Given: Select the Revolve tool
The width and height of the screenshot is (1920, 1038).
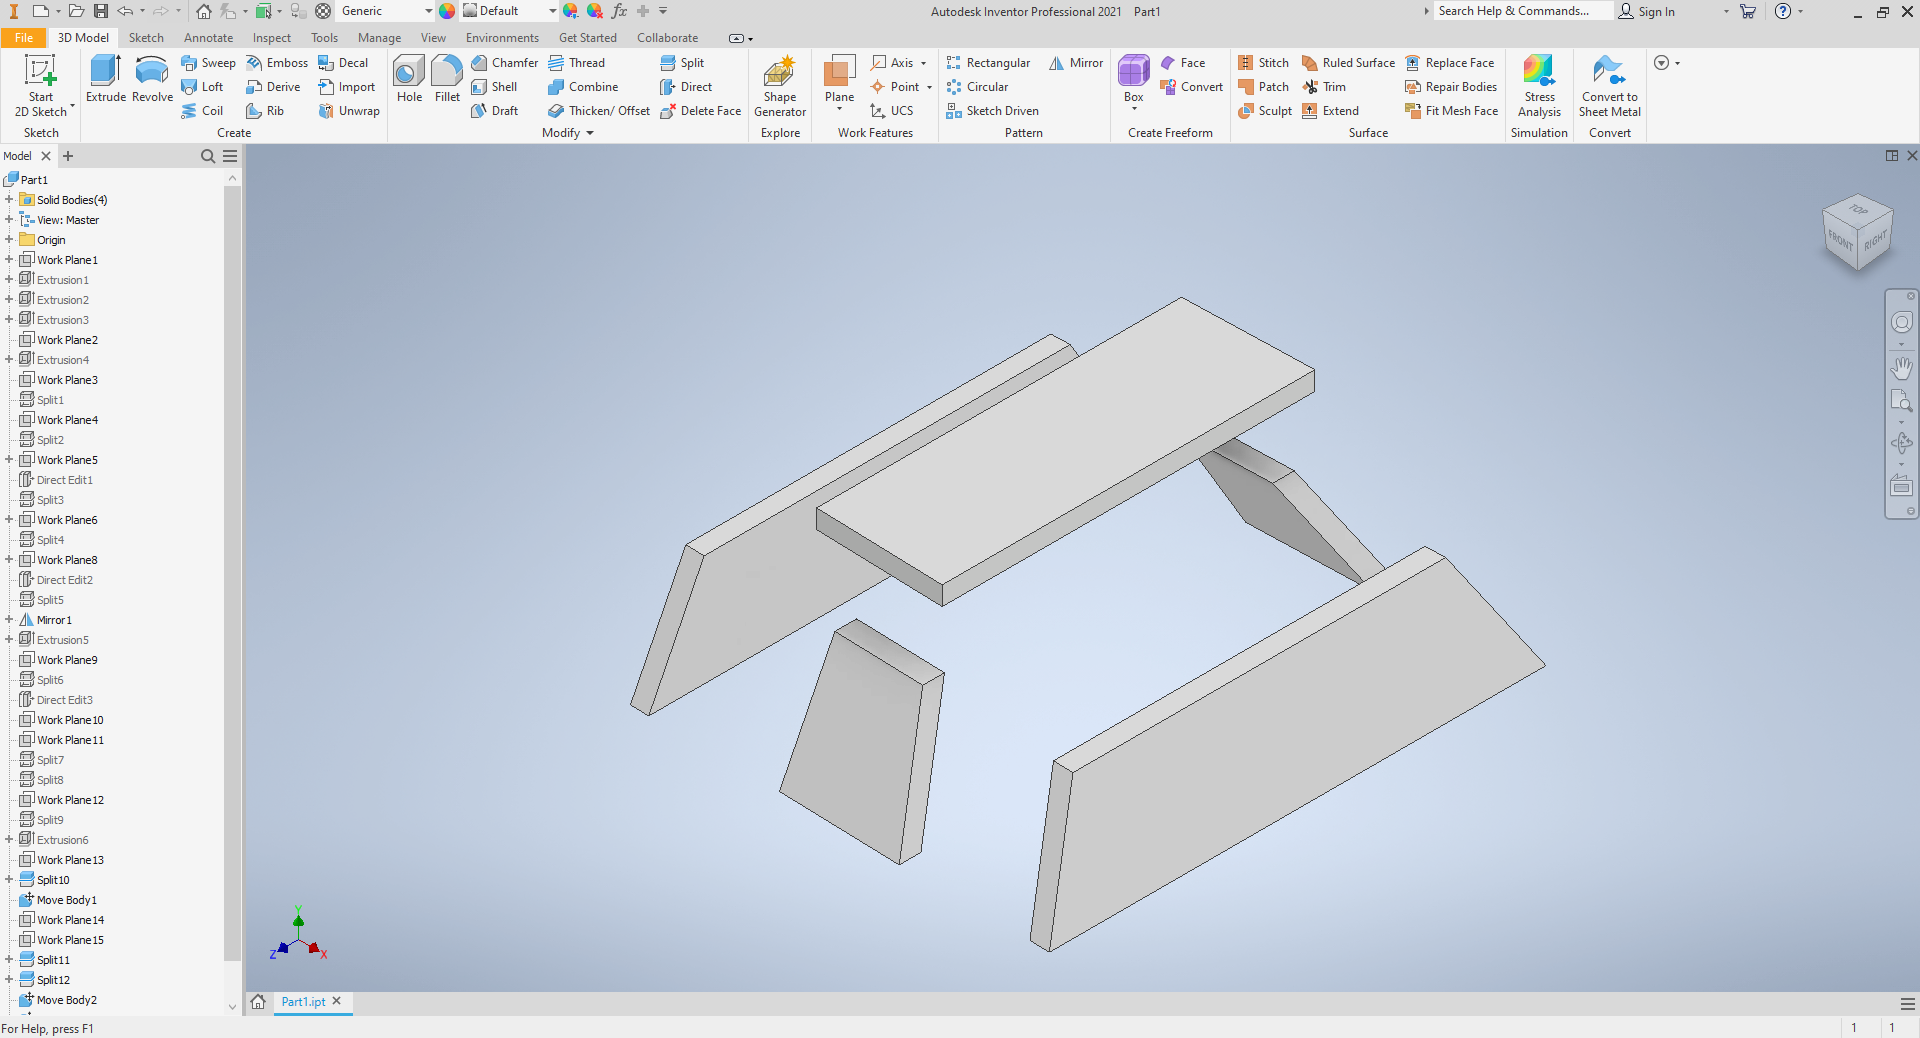Looking at the screenshot, I should (152, 79).
